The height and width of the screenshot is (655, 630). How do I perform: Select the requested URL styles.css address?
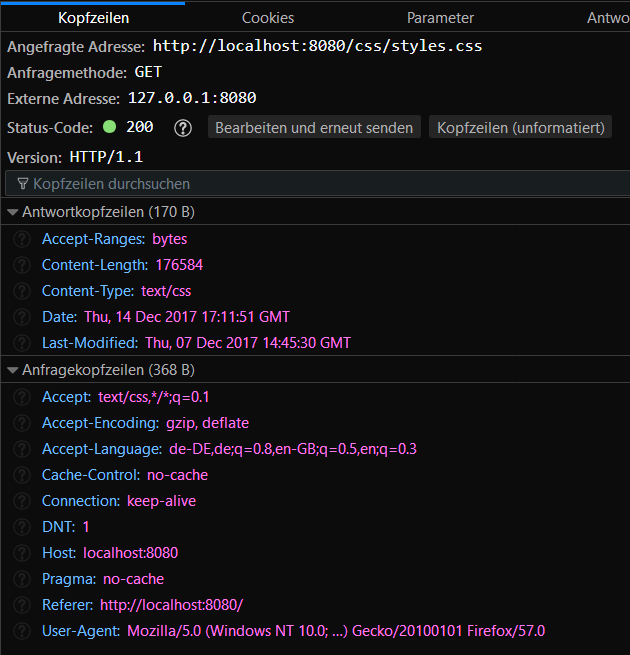pyautogui.click(x=318, y=46)
